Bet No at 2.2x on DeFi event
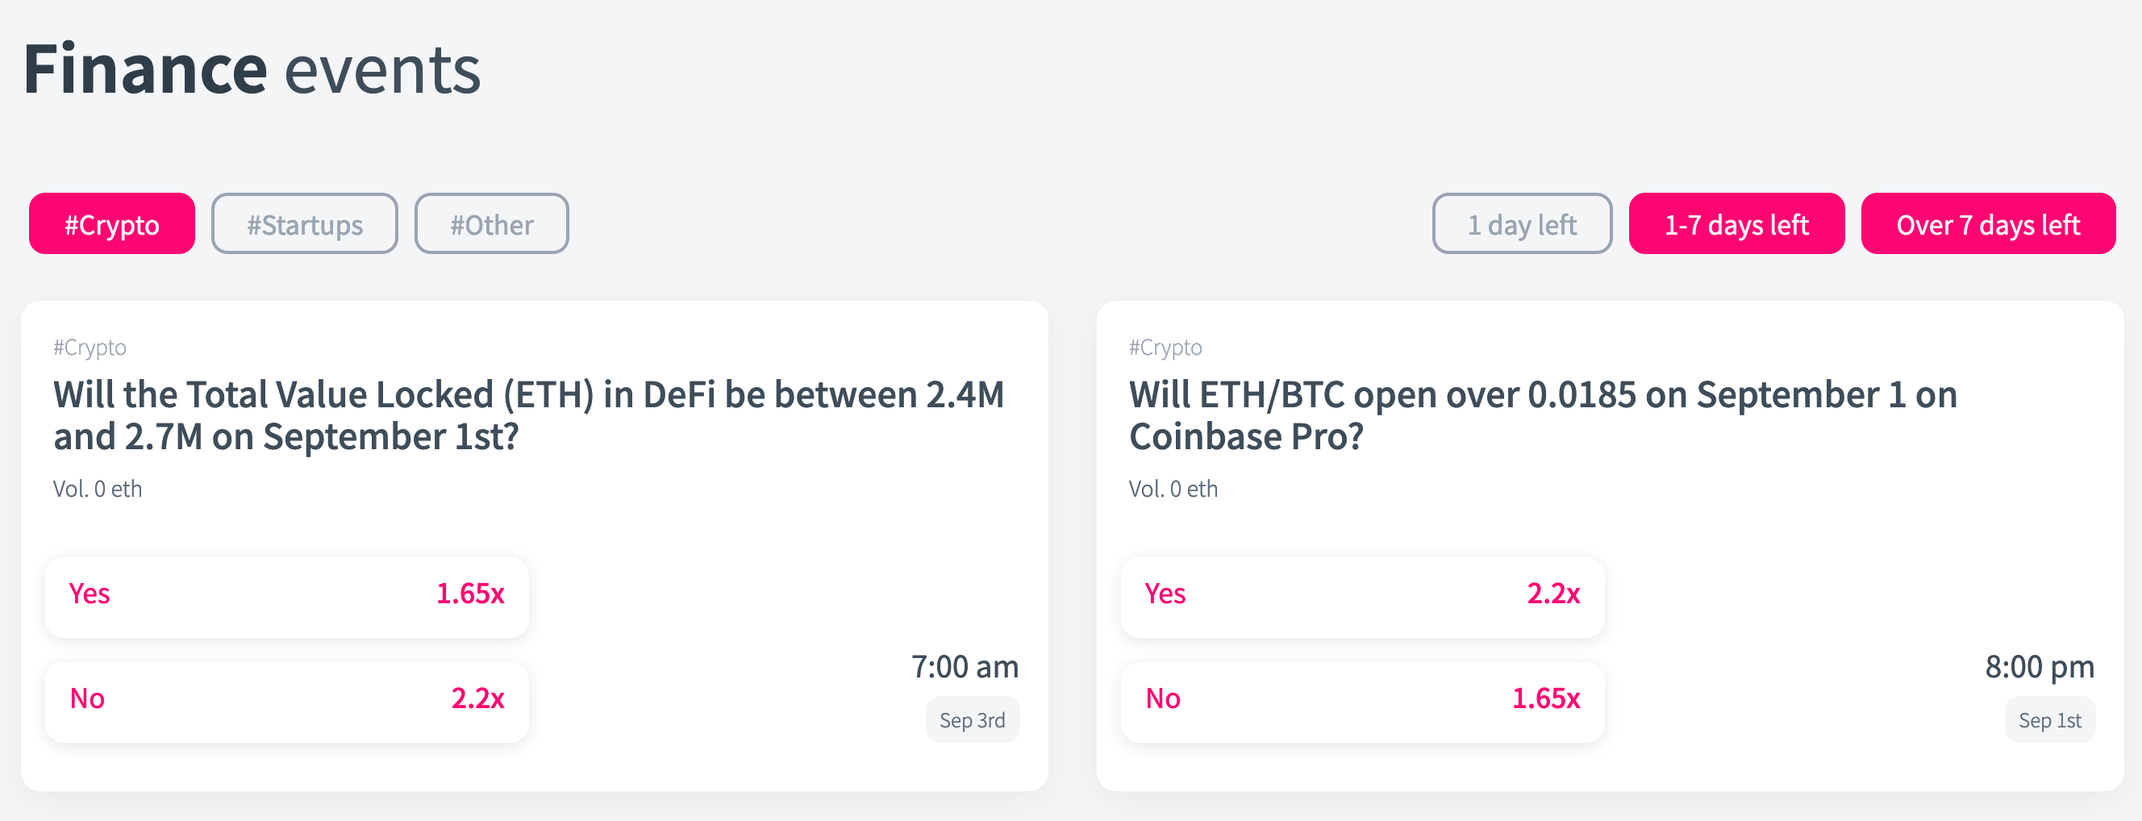The width and height of the screenshot is (2142, 821). point(287,702)
